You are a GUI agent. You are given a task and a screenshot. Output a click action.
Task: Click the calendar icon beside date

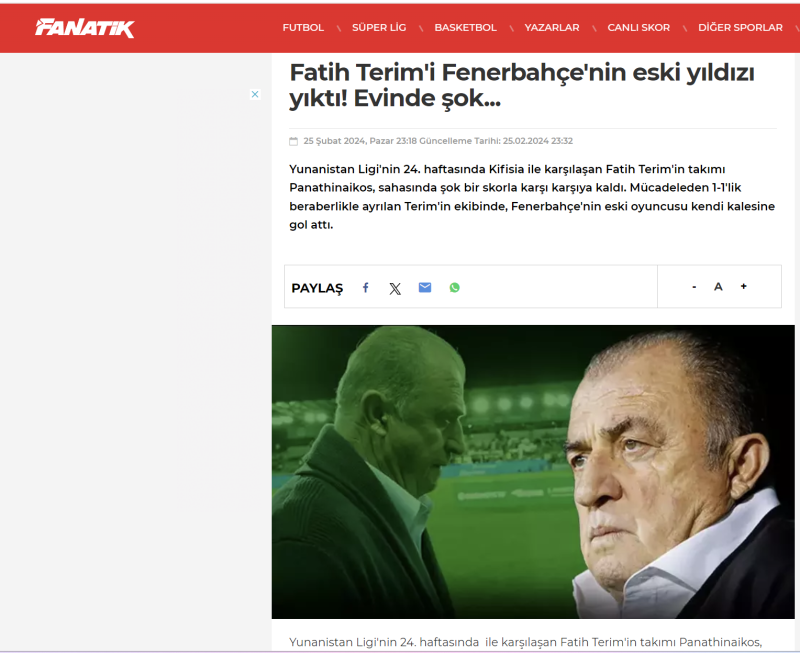293,141
